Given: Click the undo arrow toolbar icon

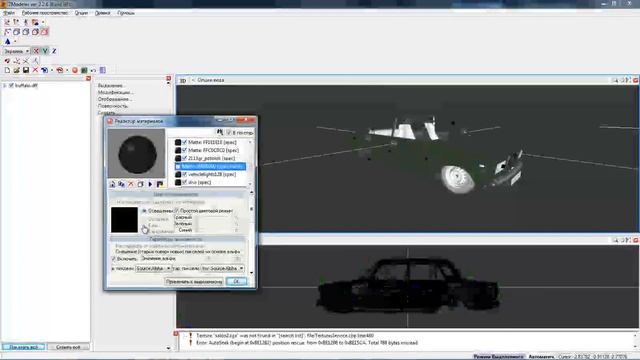Looking at the screenshot, I should pyautogui.click(x=93, y=70).
